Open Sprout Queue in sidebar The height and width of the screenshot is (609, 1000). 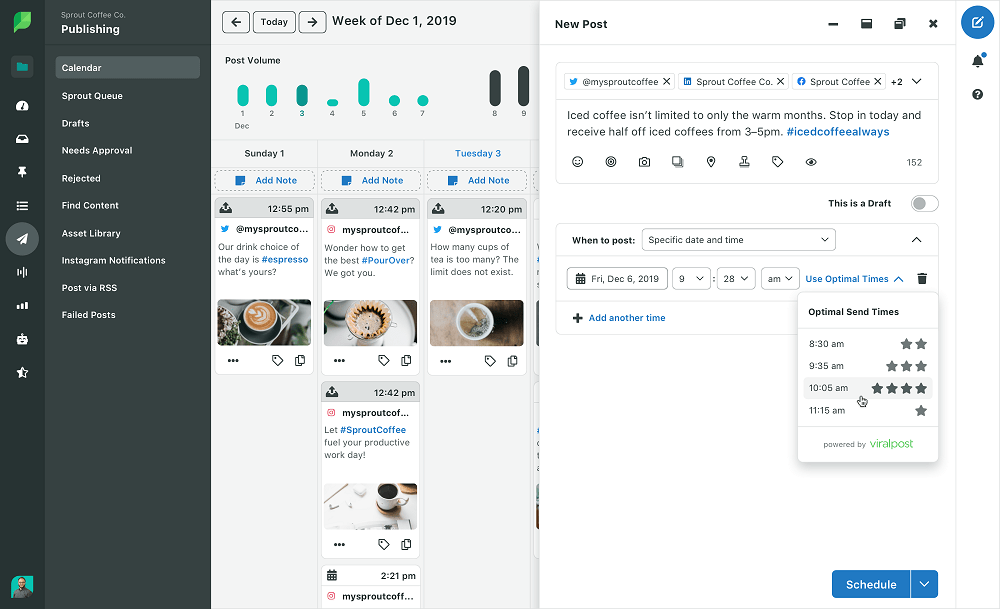tap(92, 96)
